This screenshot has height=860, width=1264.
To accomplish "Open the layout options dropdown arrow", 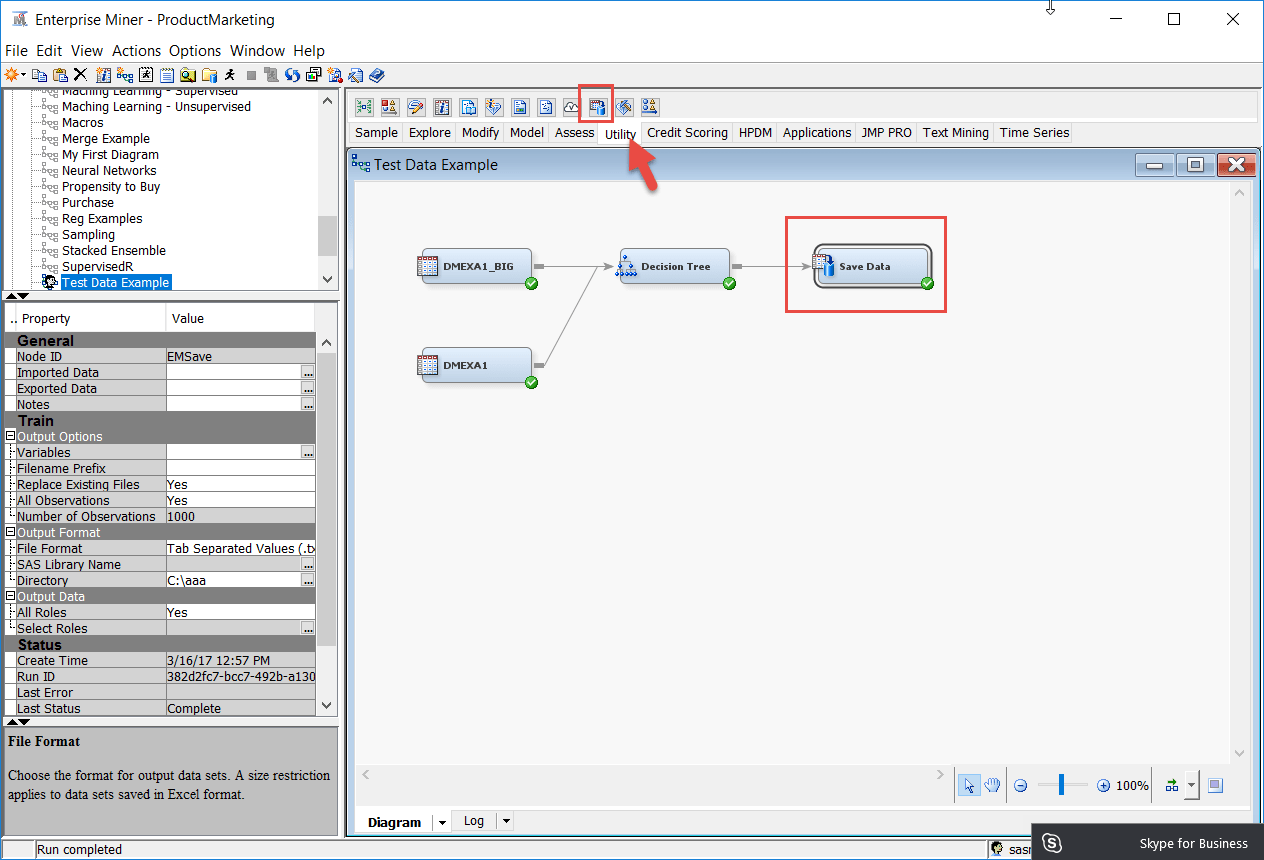I will [x=1191, y=786].
